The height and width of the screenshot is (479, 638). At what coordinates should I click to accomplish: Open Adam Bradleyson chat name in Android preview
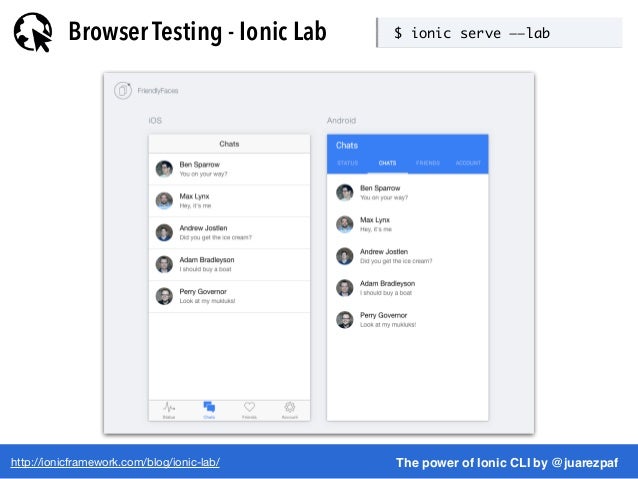387,283
